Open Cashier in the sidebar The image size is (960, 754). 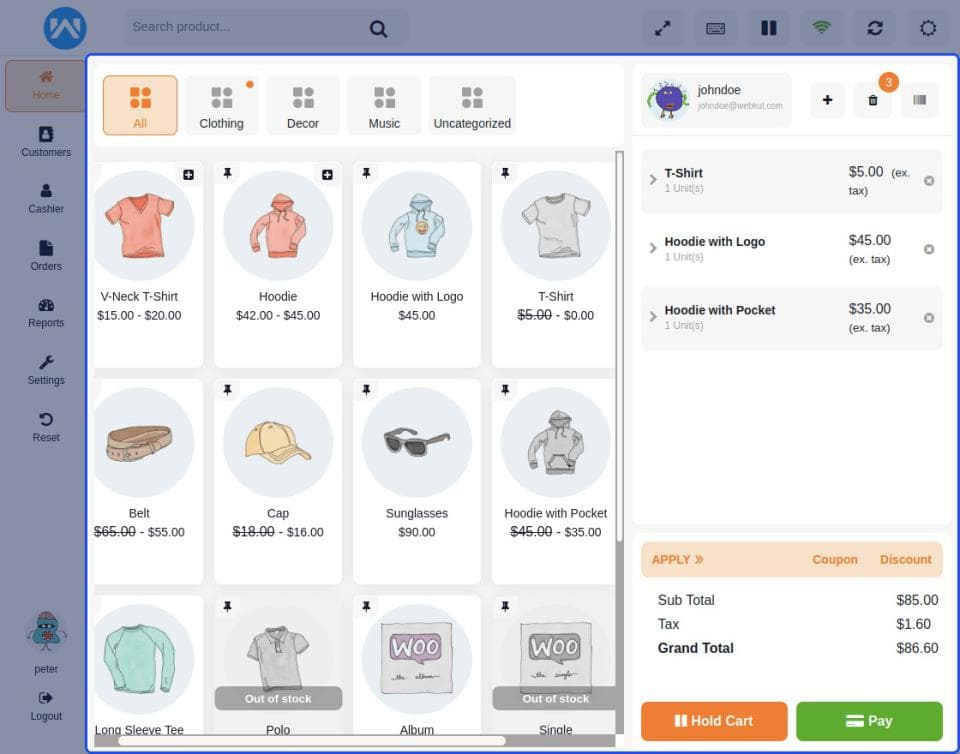[x=46, y=199]
